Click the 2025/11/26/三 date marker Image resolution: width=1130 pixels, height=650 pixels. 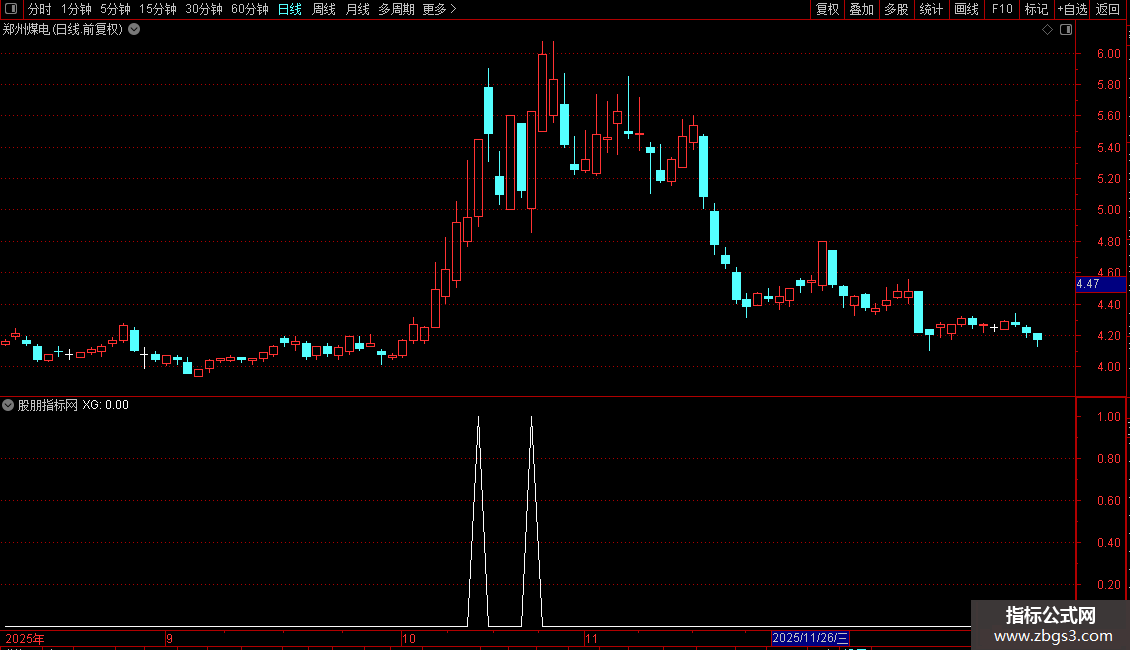point(810,638)
